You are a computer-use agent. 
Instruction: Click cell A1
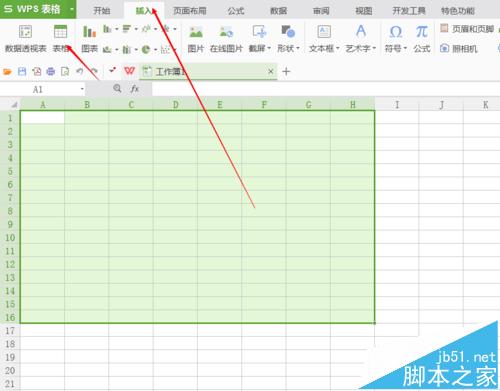pos(42,117)
